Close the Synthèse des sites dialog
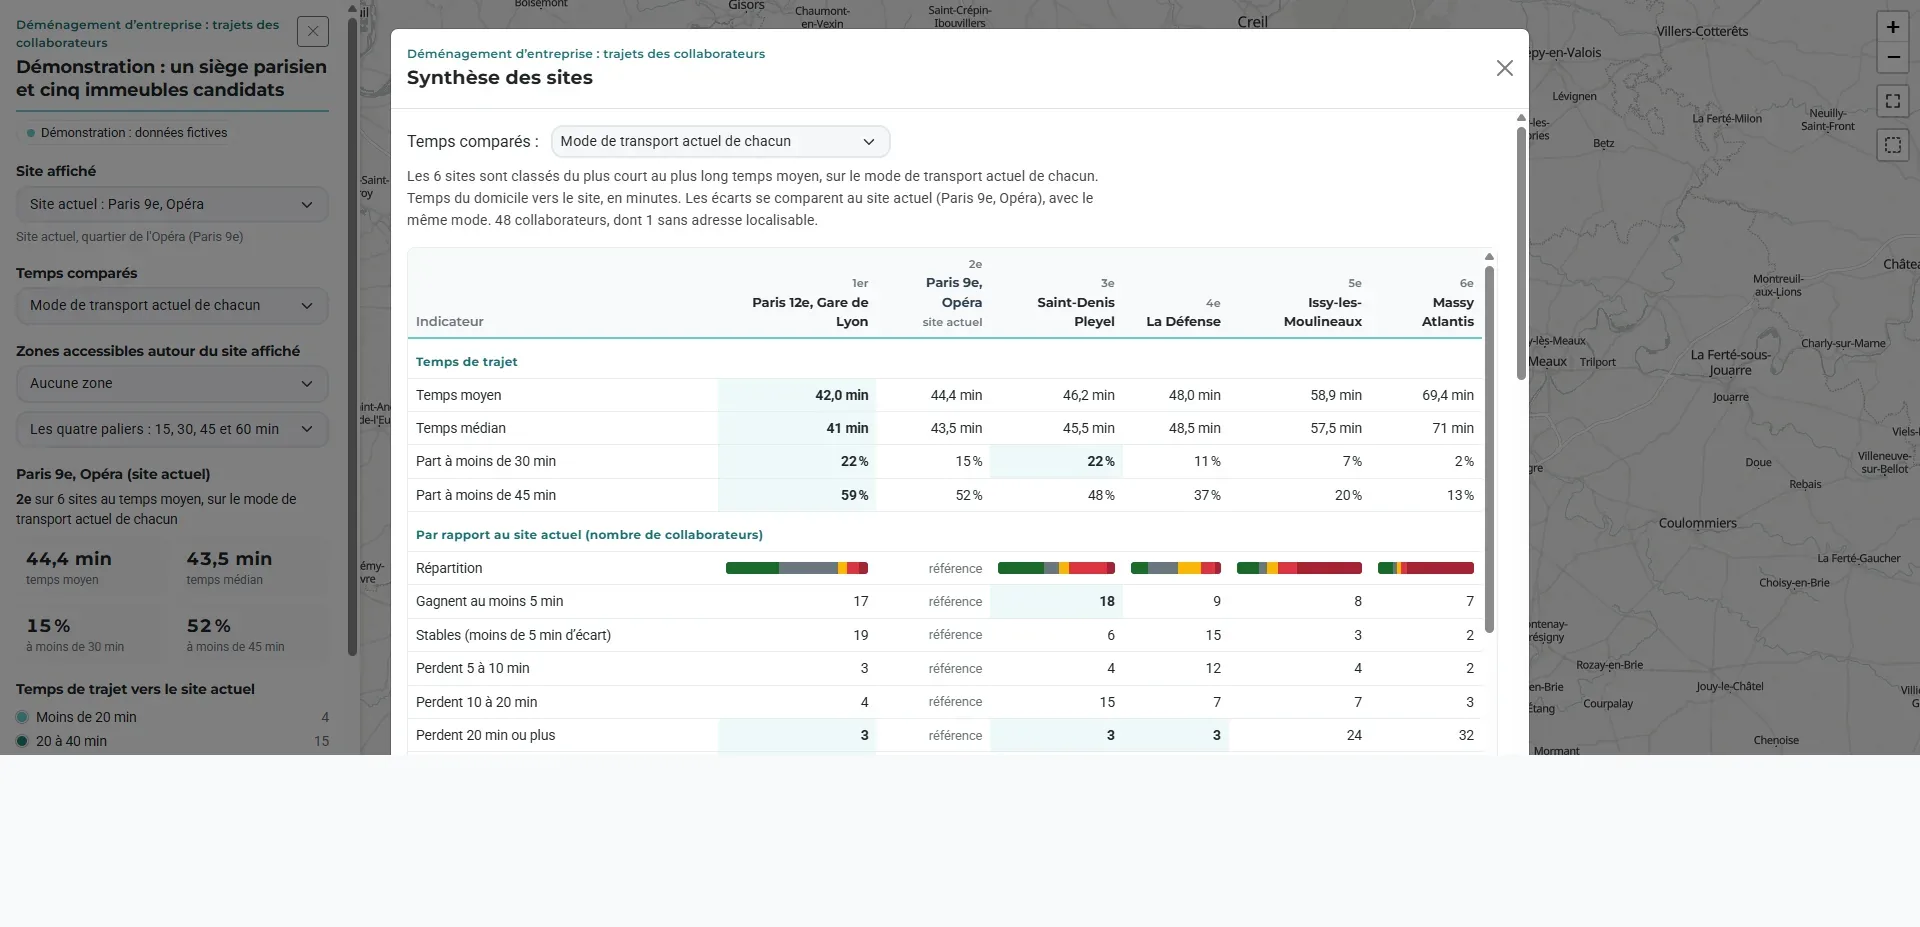Screen dimensions: 1920x927 1504,68
